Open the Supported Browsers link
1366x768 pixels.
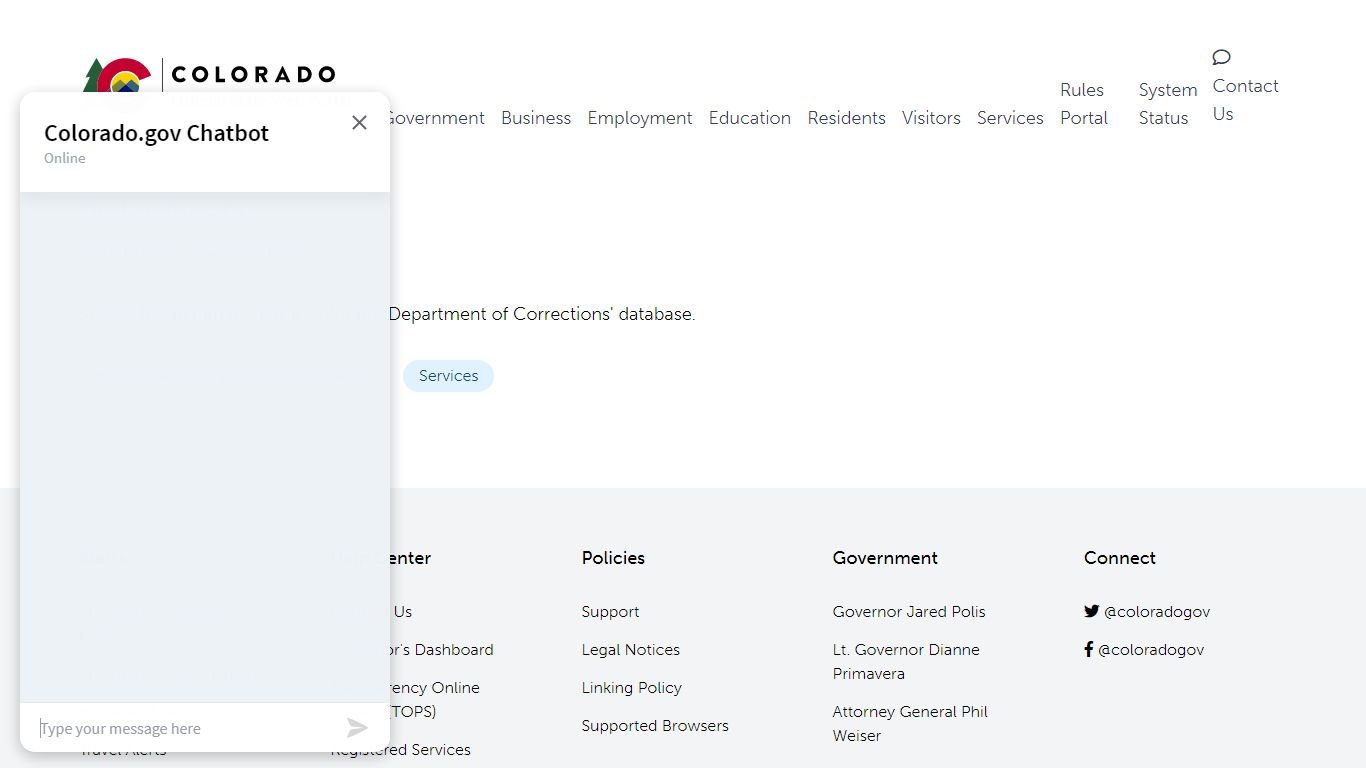click(x=655, y=726)
